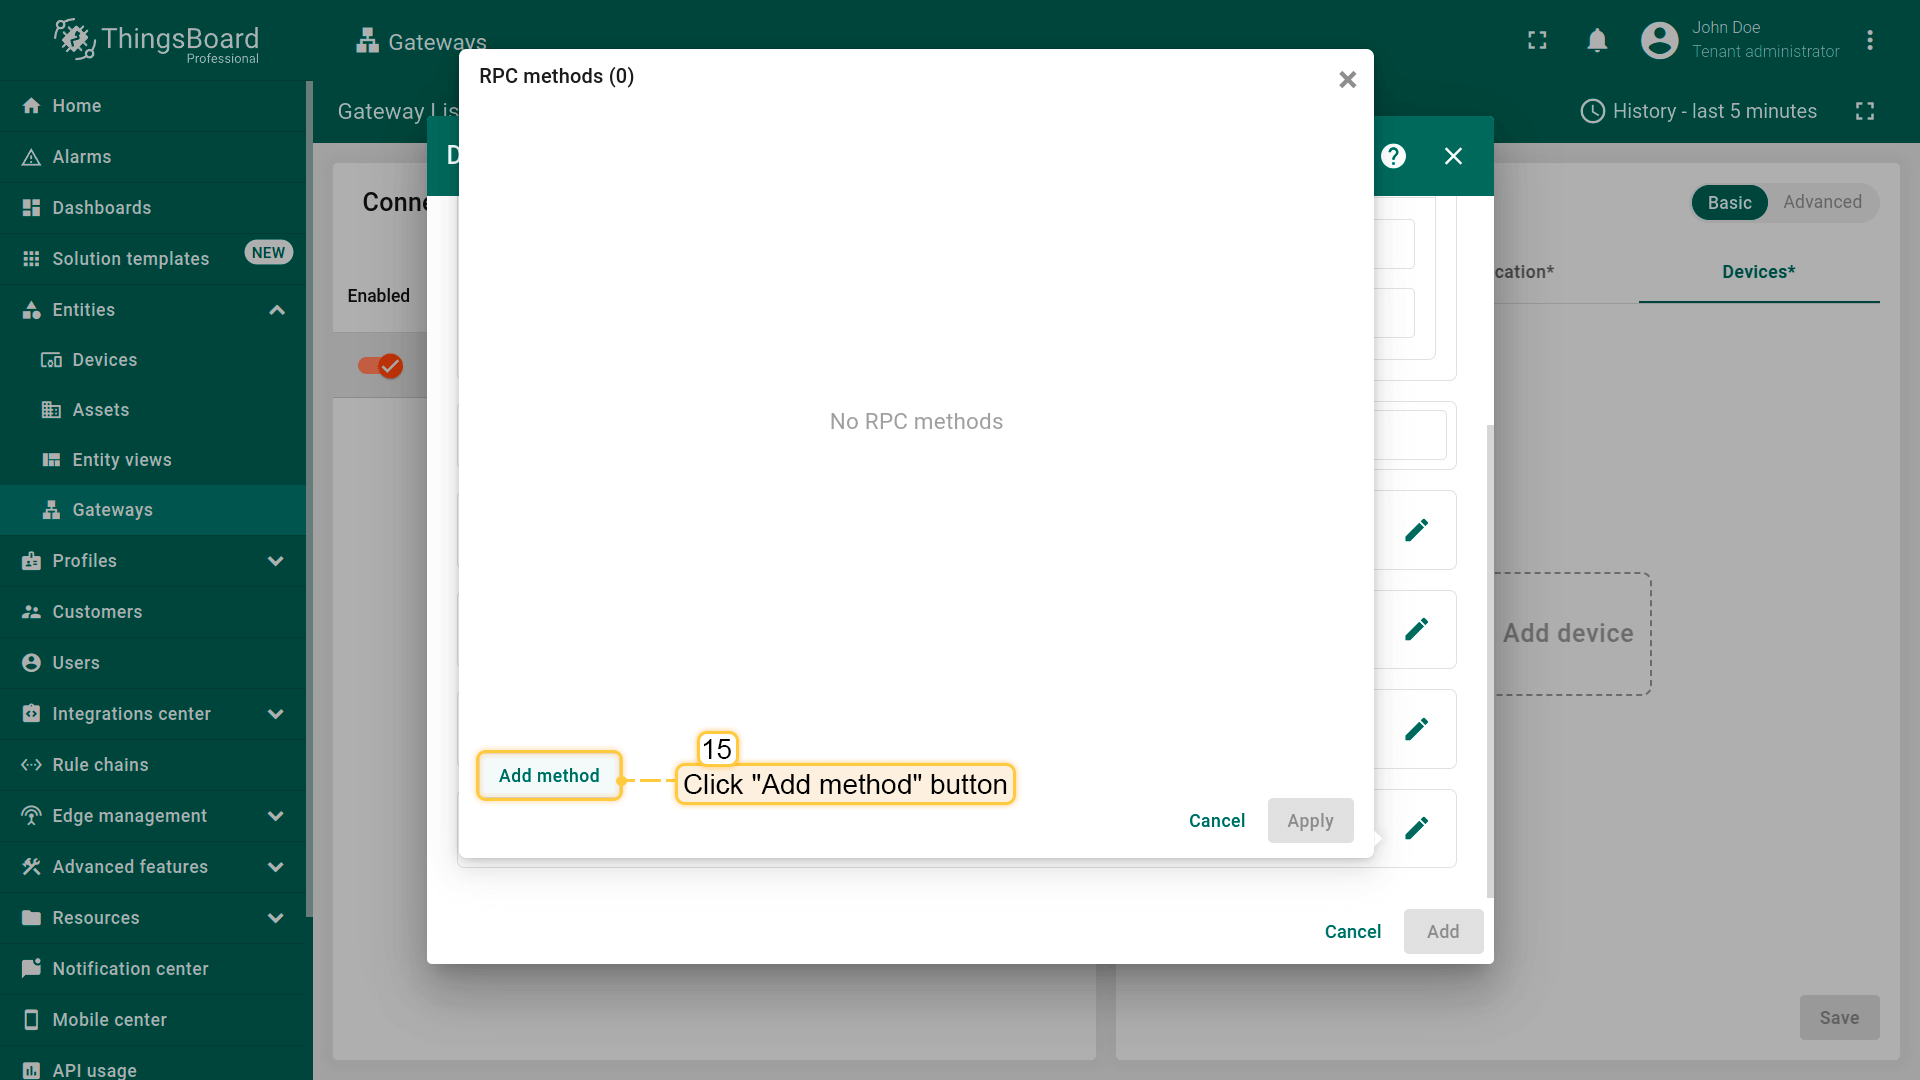Click the Add method button
Image resolution: width=1920 pixels, height=1080 pixels.
549,776
